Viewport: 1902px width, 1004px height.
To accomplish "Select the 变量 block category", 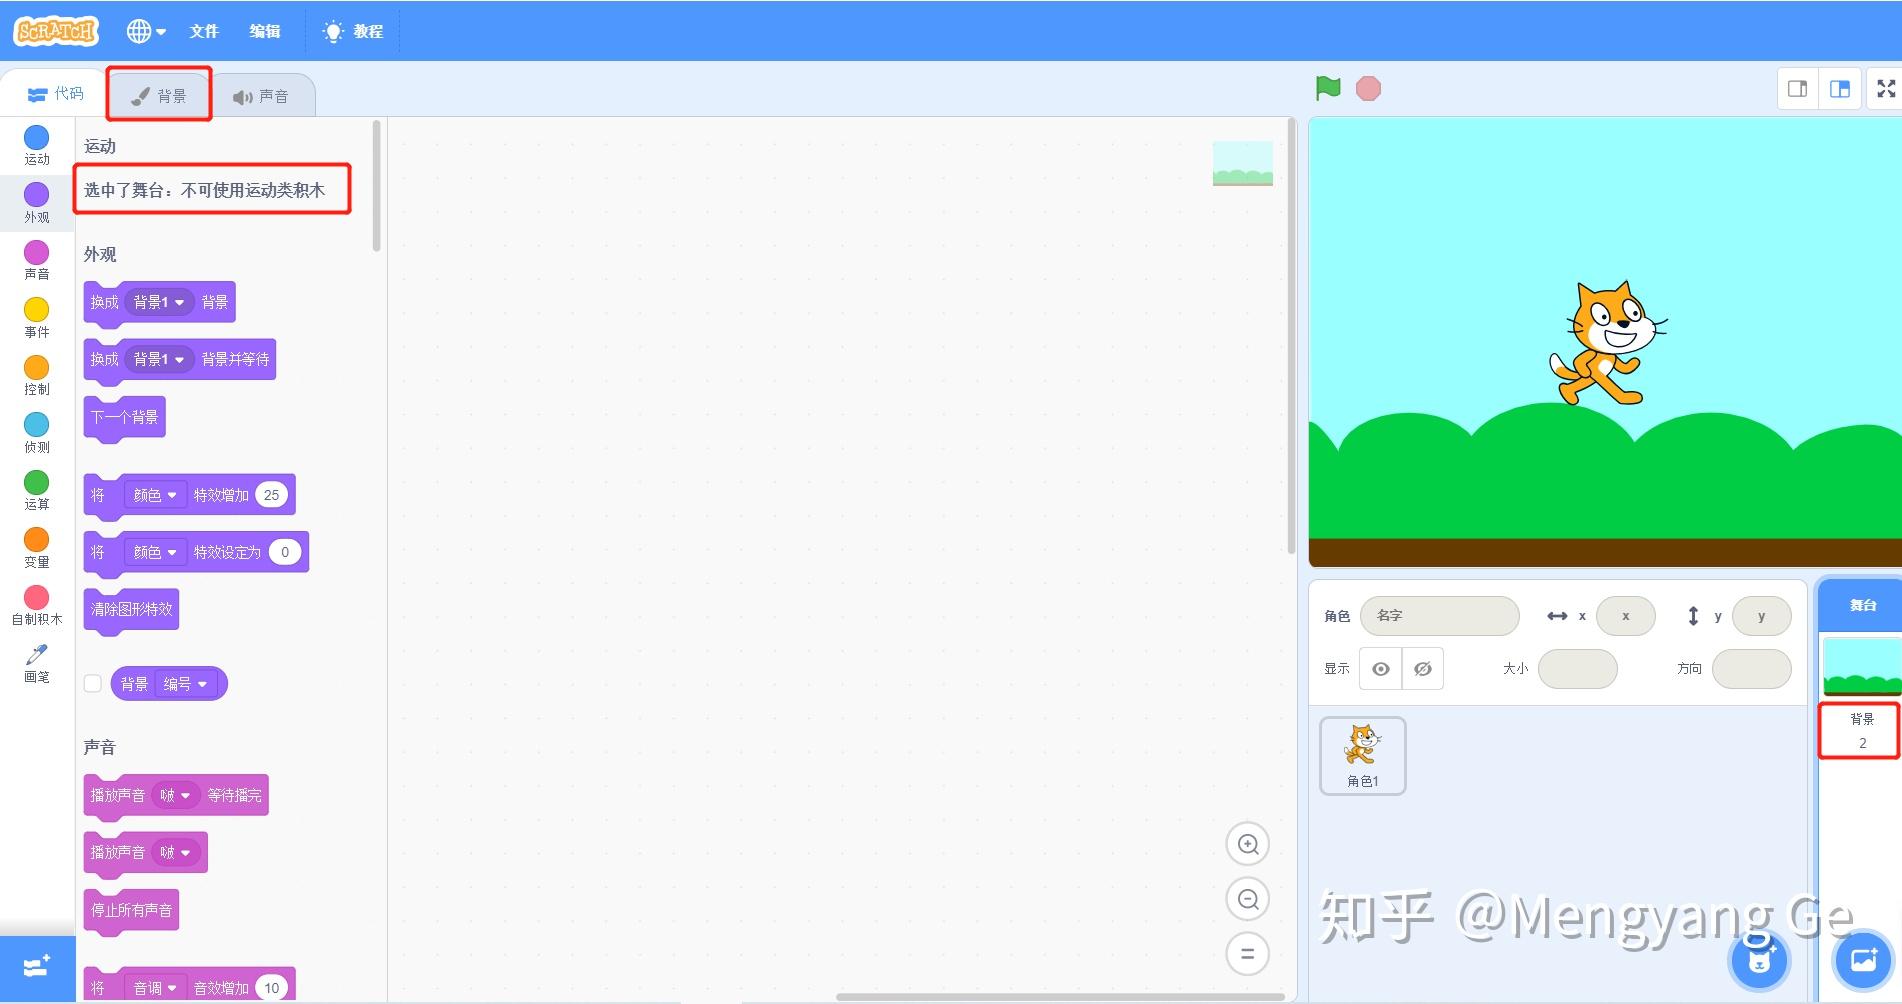I will tap(37, 548).
